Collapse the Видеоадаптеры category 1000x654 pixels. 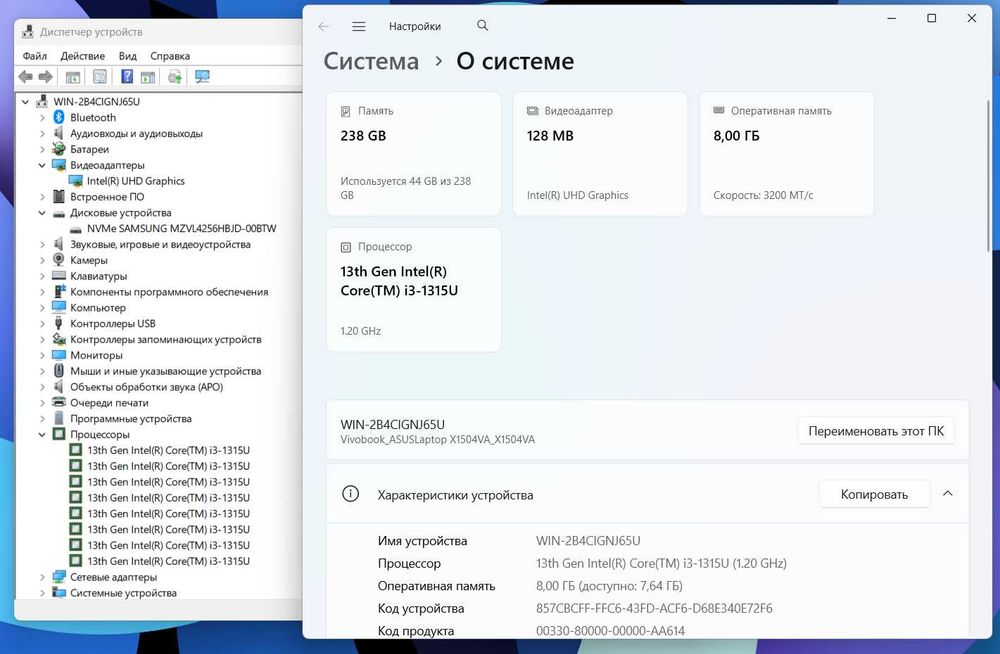[x=42, y=165]
